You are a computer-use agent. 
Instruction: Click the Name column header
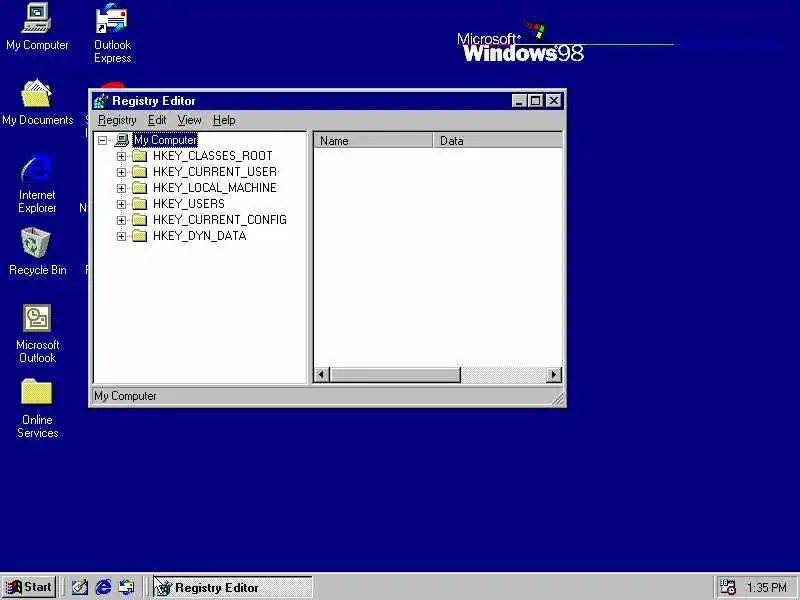click(373, 141)
